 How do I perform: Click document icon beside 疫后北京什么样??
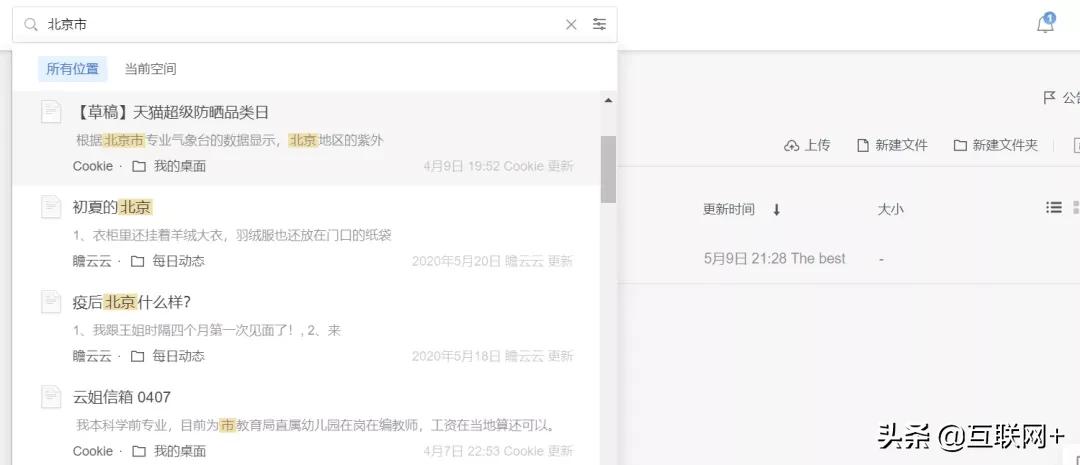pos(51,302)
